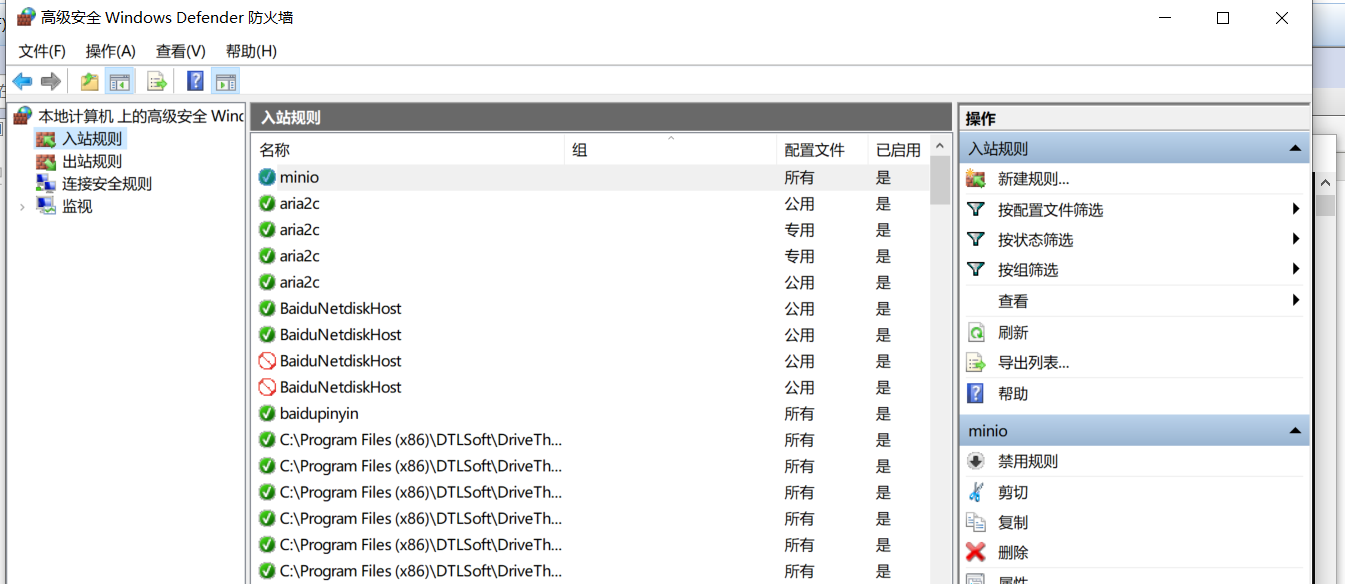The image size is (1345, 584).
Task: Create a rule with 新建规则... action
Action: click(1033, 179)
